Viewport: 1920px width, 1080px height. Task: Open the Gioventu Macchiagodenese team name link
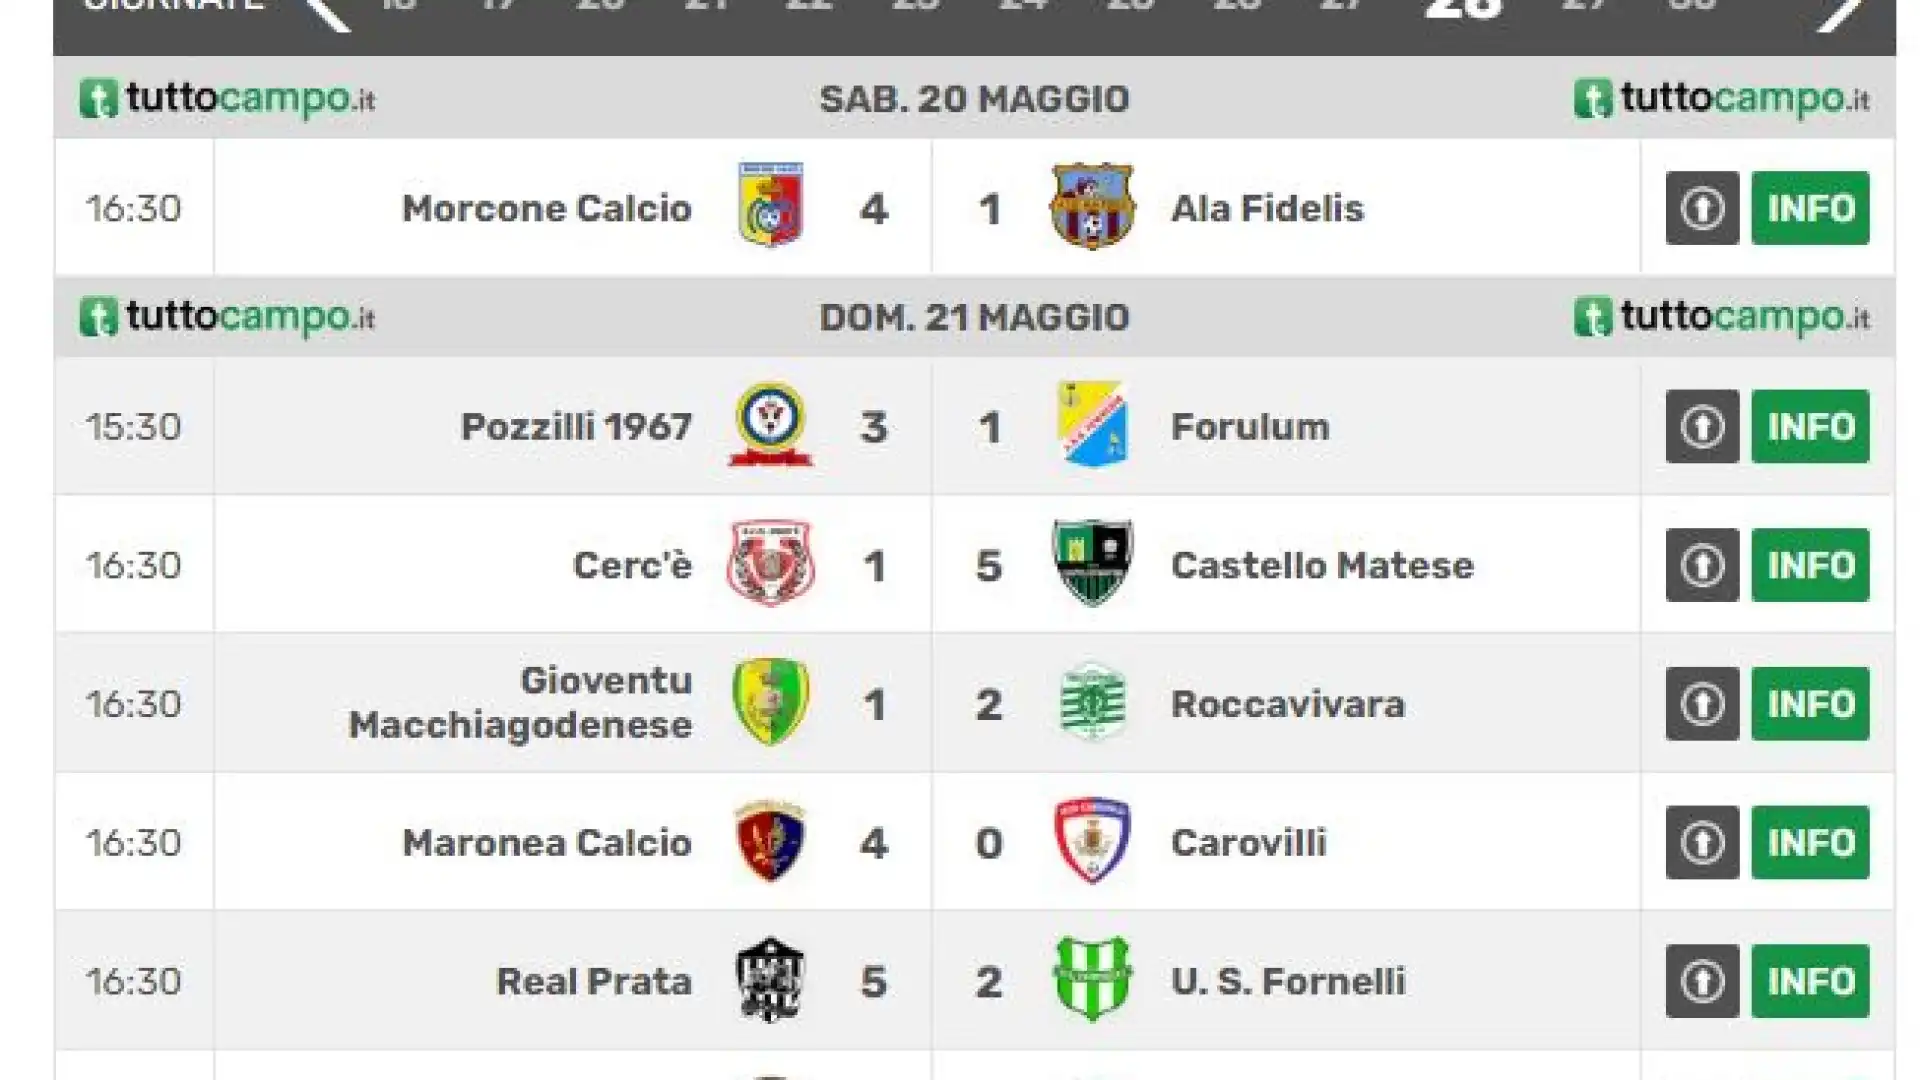520,702
